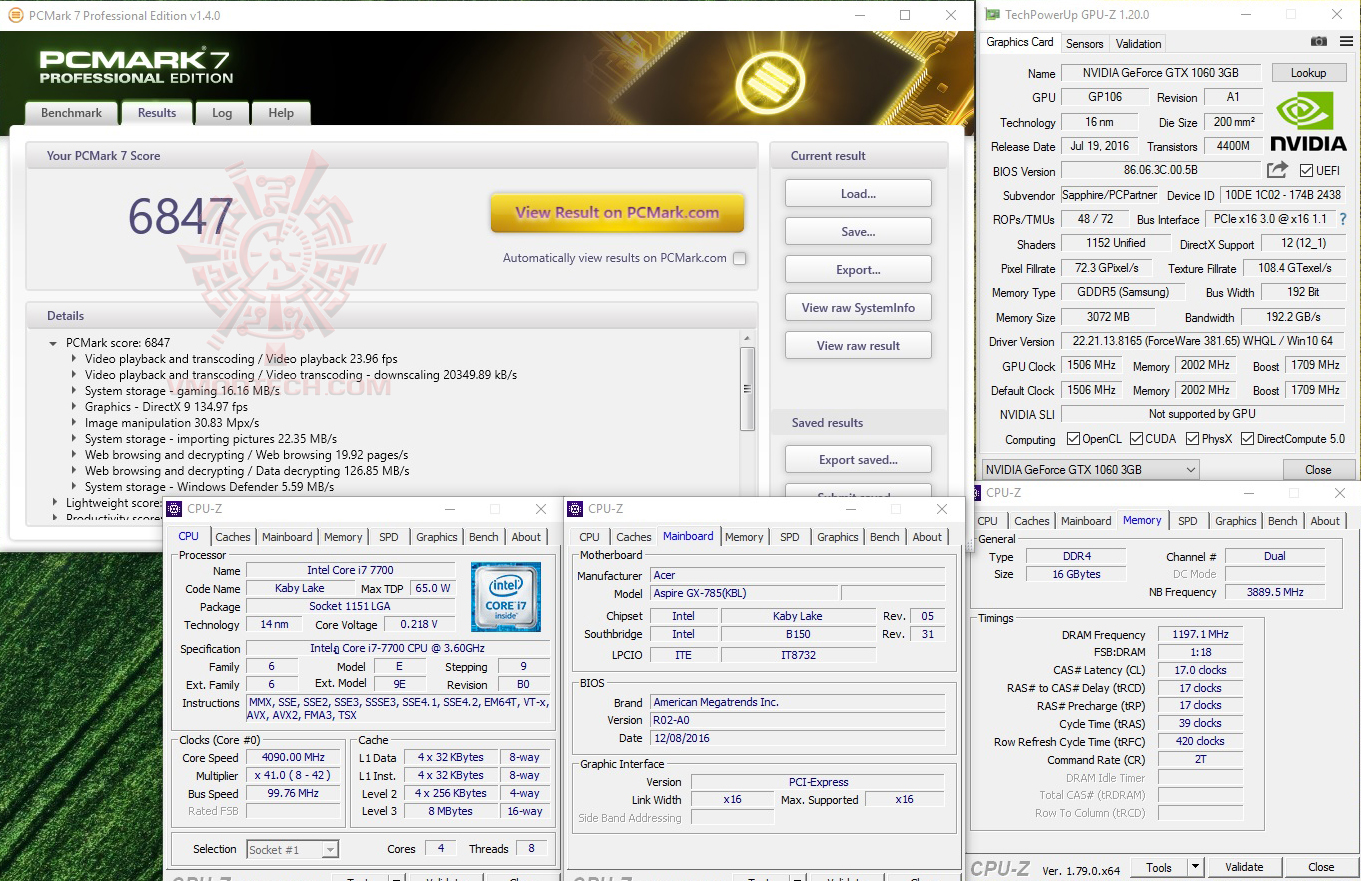This screenshot has height=881, width=1361.
Task: Open SPD tab in the CPU-Z Mainboard window
Action: pos(790,537)
